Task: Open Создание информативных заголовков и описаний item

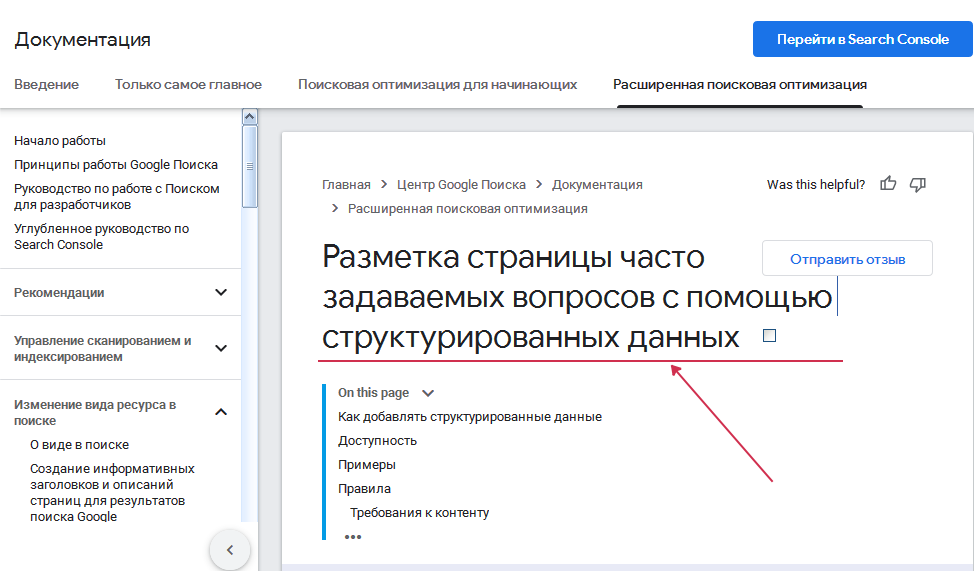Action: point(112,493)
